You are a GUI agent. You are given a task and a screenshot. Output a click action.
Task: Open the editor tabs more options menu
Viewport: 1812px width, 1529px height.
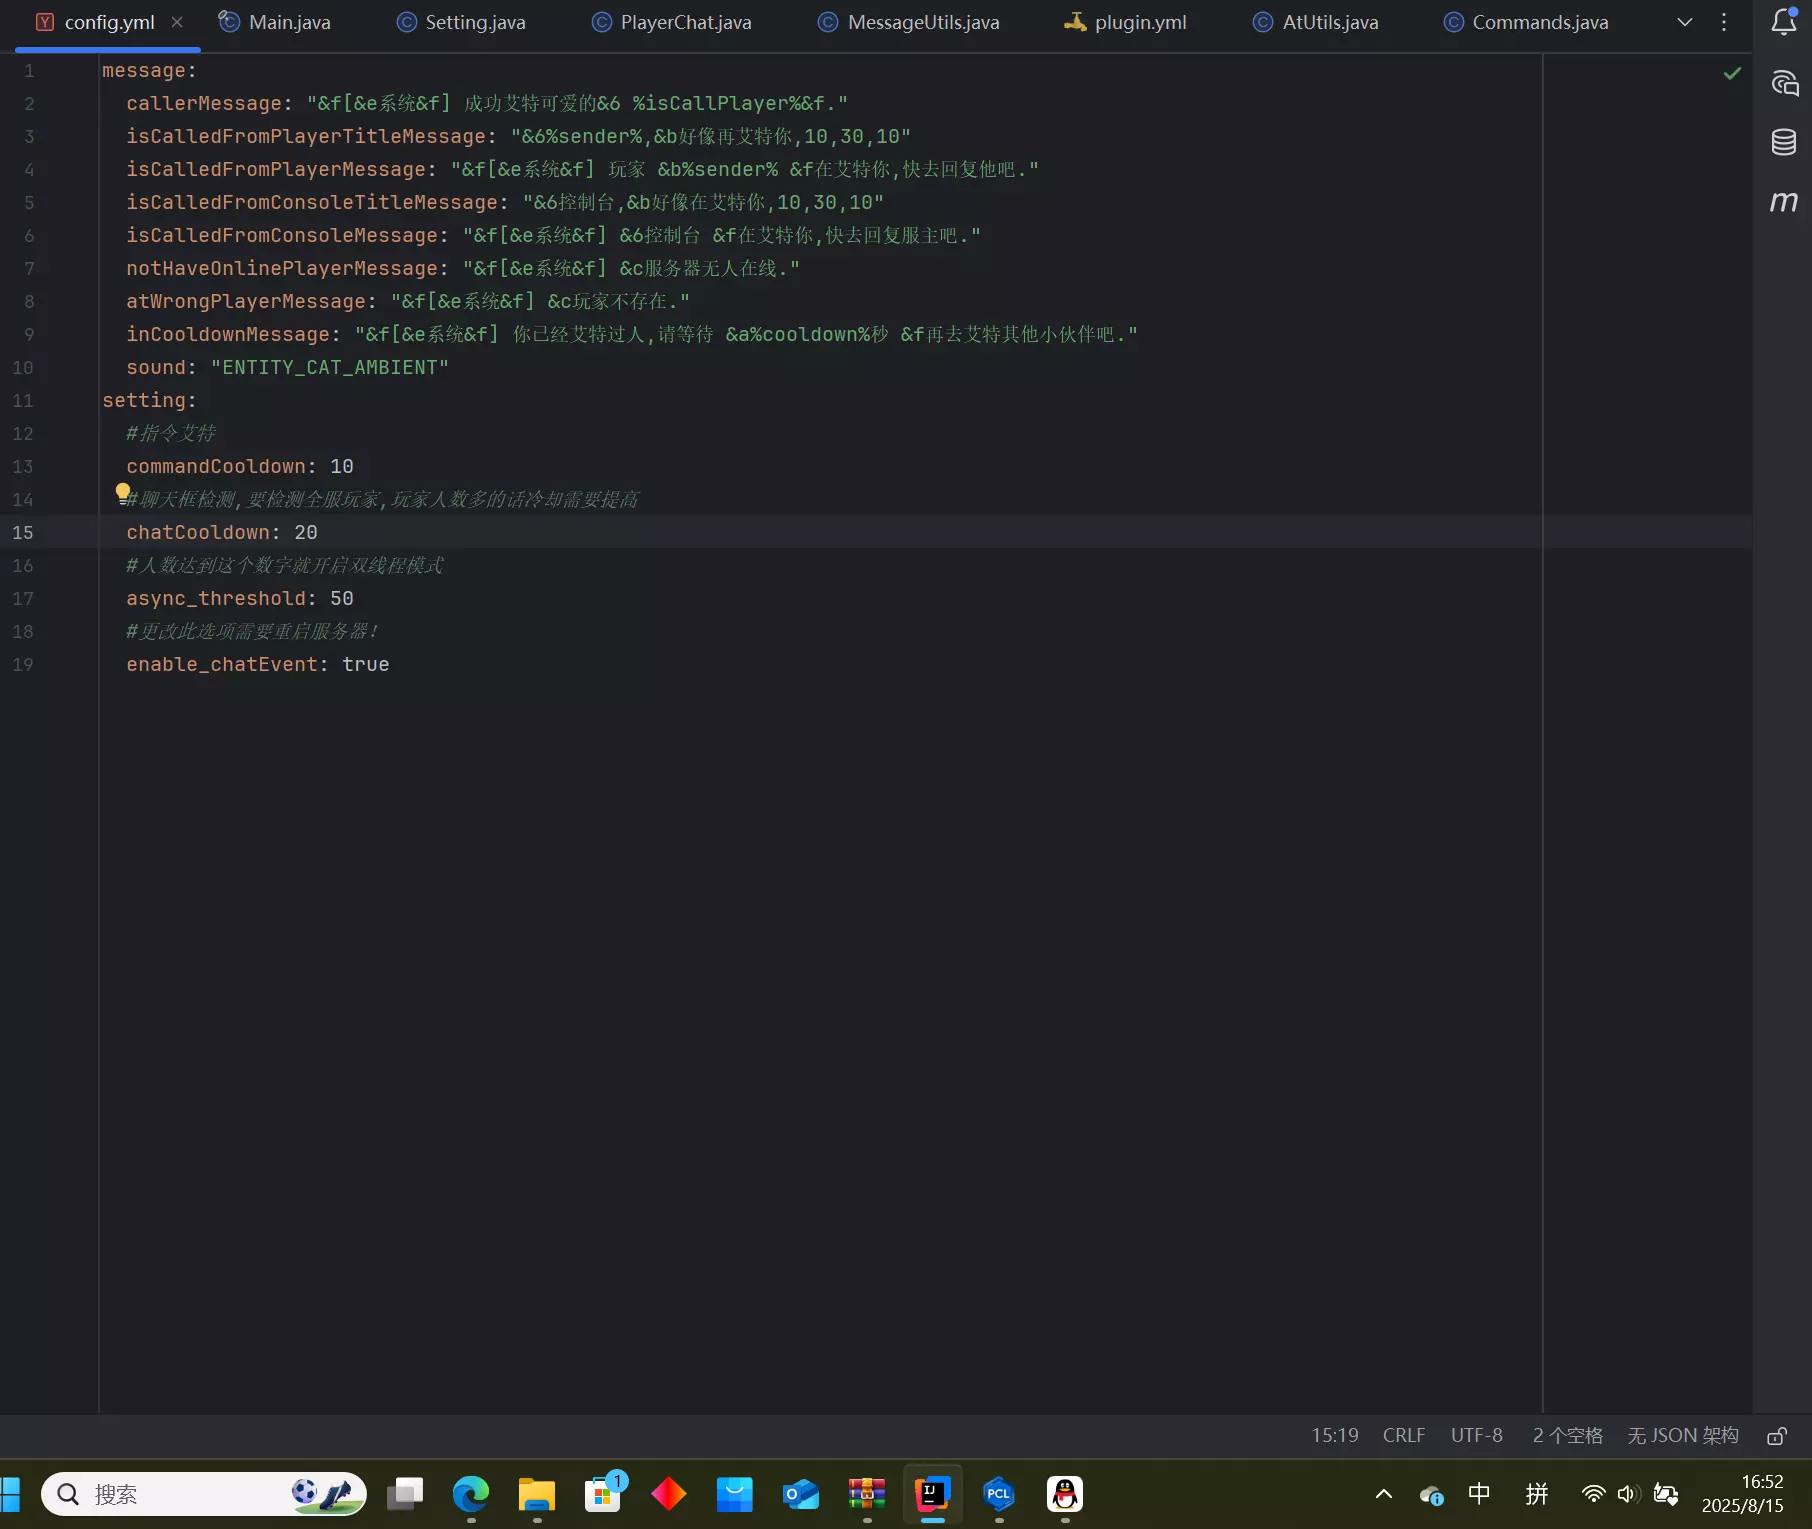(x=1724, y=22)
